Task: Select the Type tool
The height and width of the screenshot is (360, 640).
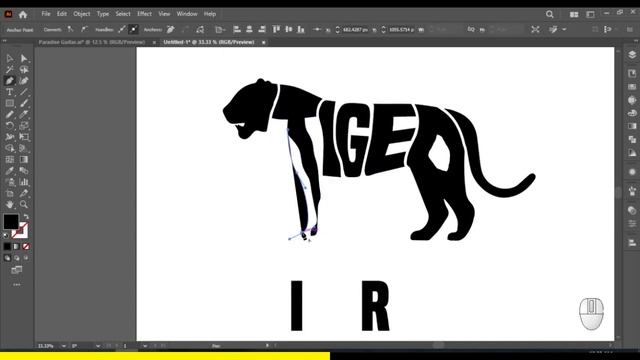Action: tap(9, 92)
